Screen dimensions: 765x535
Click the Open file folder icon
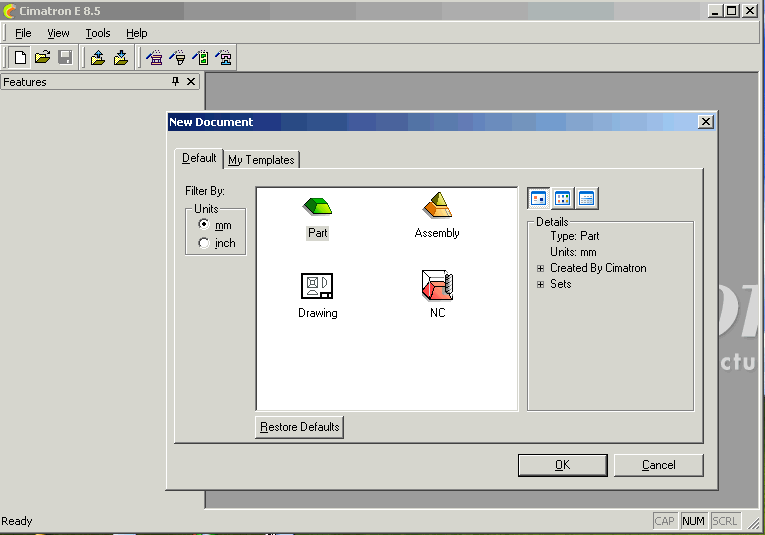[42, 58]
